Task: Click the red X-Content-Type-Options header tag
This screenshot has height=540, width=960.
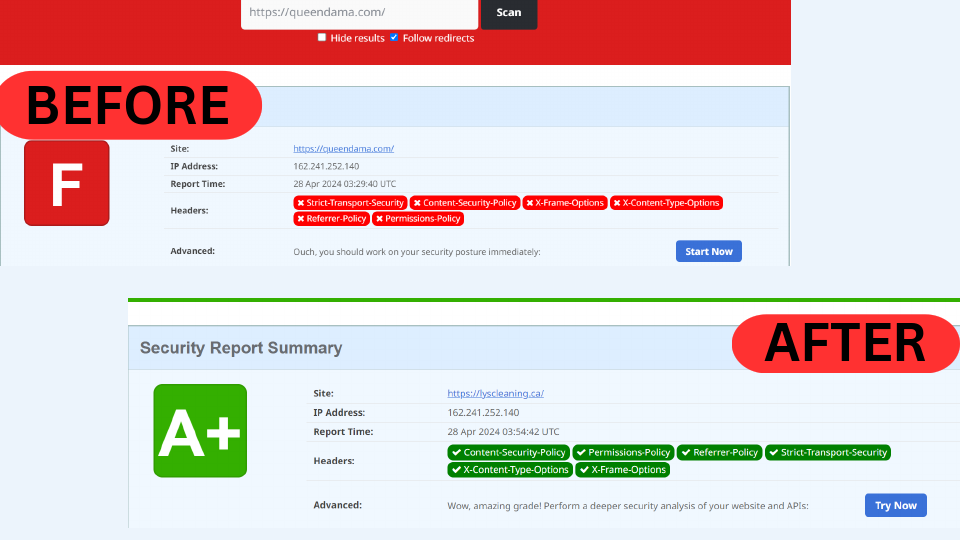Action: [x=666, y=203]
